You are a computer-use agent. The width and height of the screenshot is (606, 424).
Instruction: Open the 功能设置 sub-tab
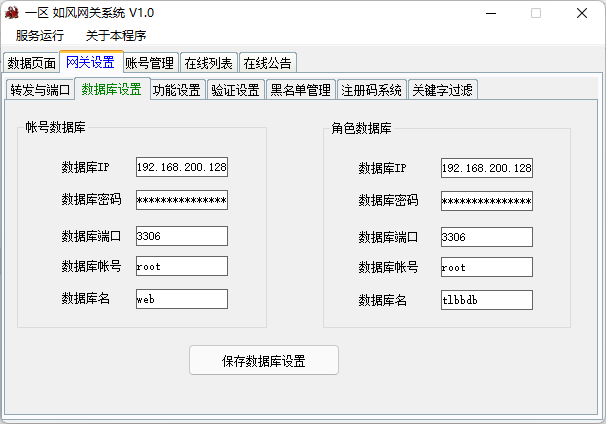click(177, 90)
